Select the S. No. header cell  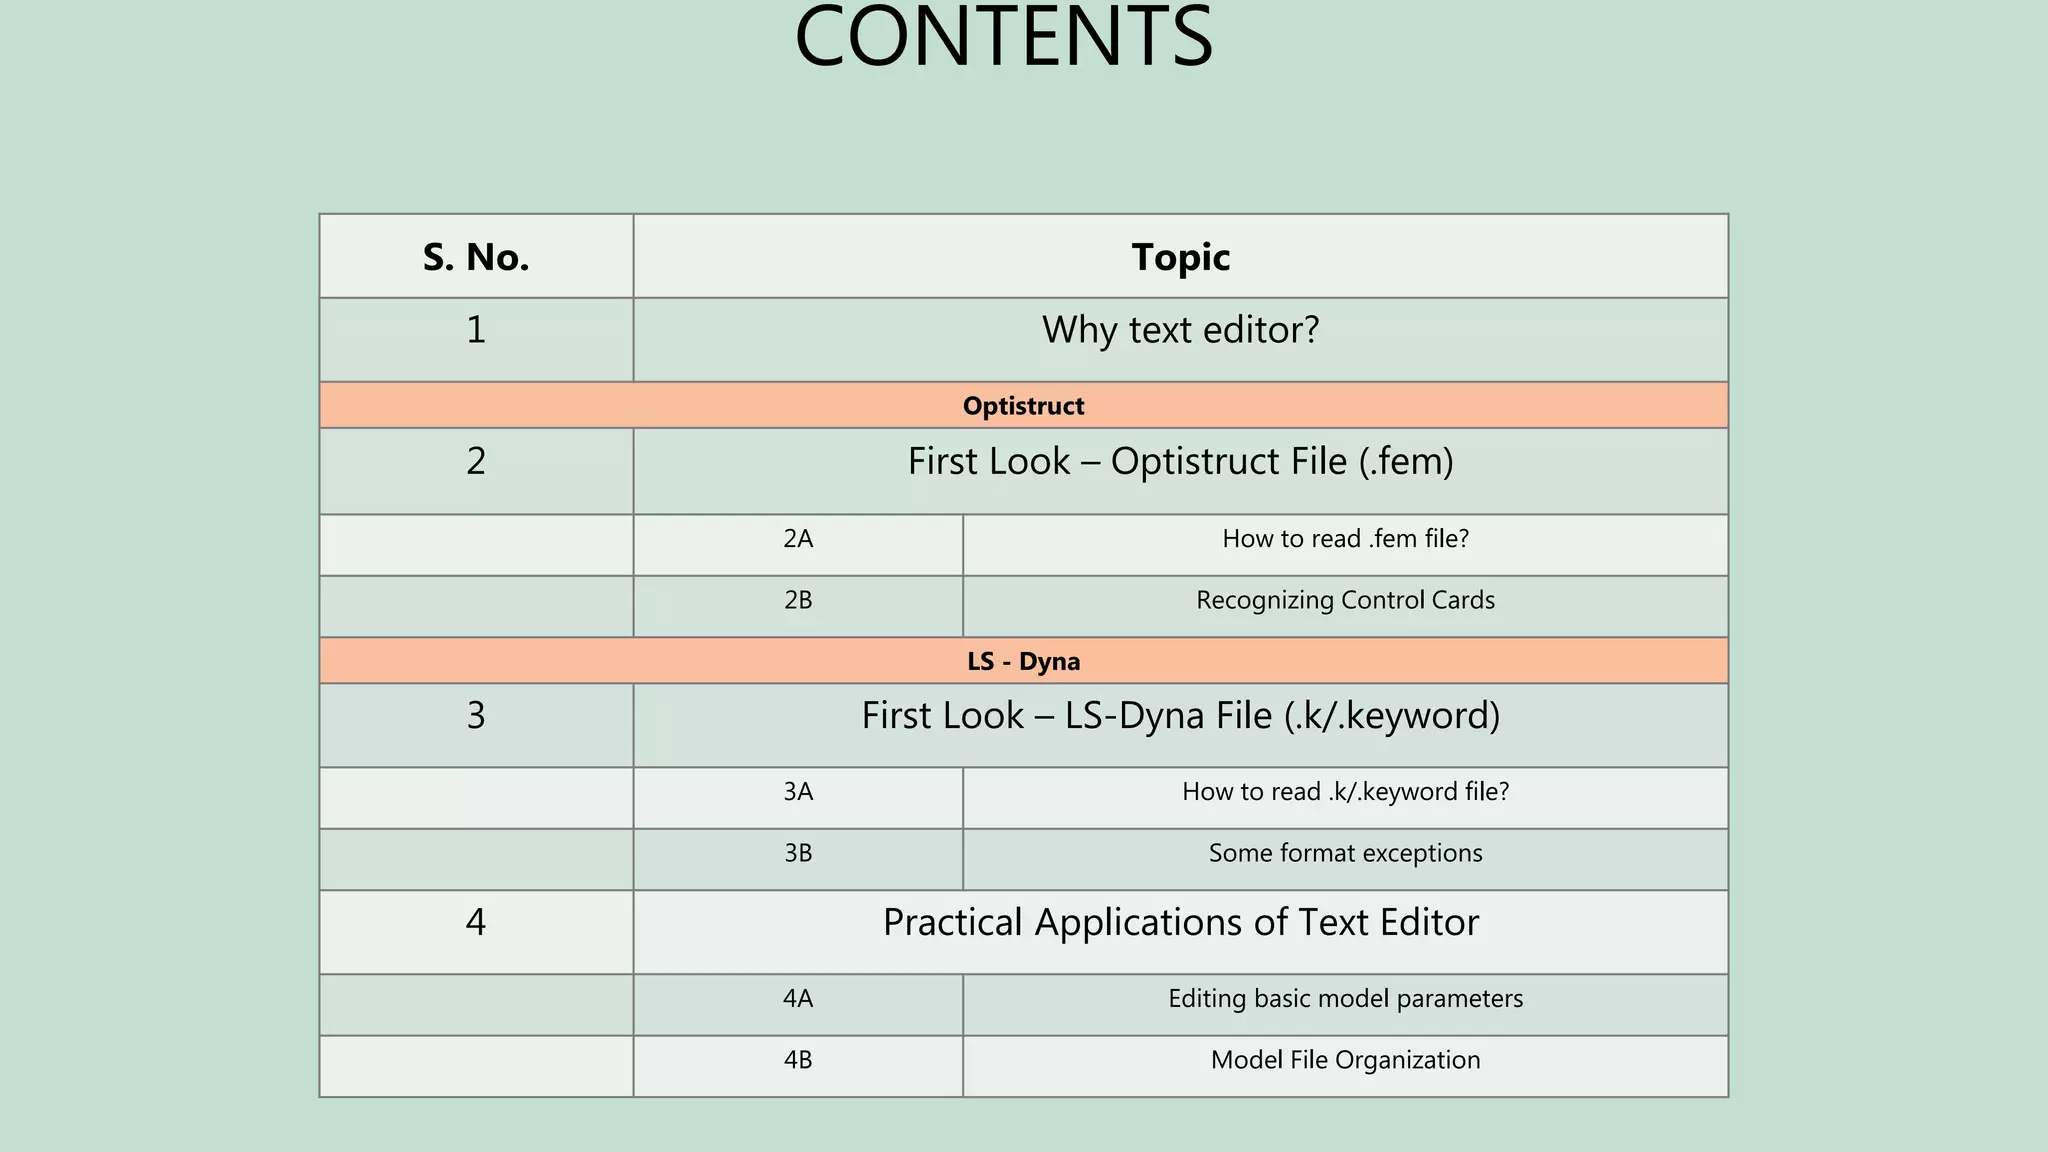476,256
